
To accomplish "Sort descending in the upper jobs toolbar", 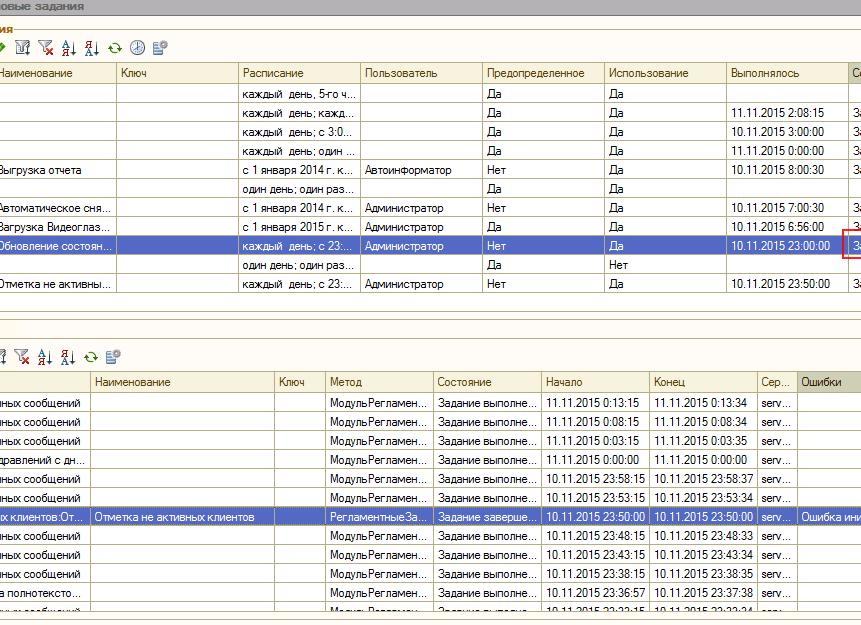I will pyautogui.click(x=92, y=48).
